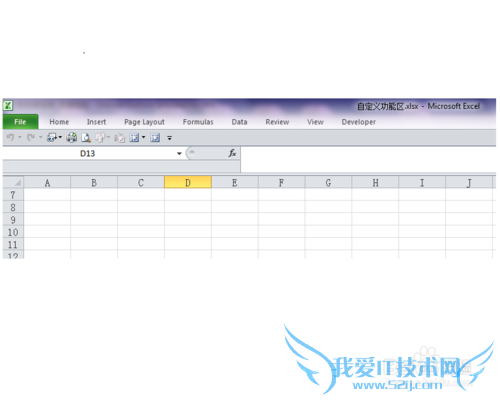
Task: Select column J header
Action: point(469,183)
